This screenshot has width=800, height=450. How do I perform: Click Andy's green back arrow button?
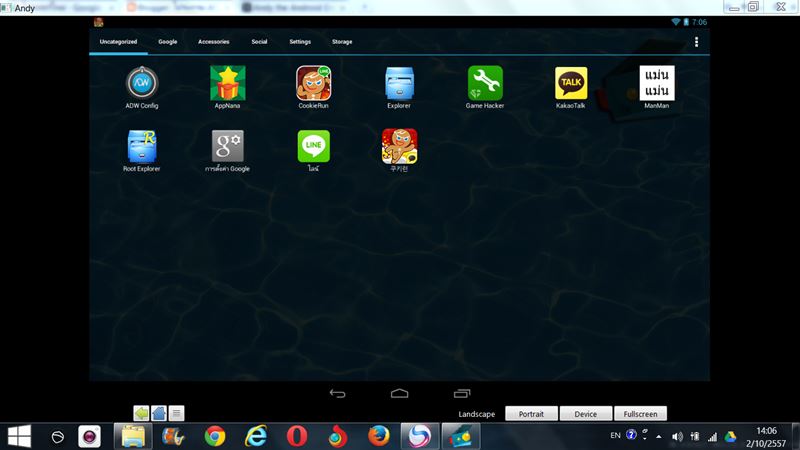[141, 413]
